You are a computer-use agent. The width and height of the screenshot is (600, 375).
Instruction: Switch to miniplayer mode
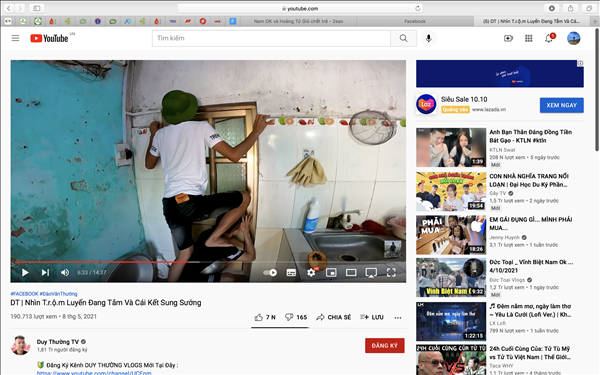[x=331, y=272]
